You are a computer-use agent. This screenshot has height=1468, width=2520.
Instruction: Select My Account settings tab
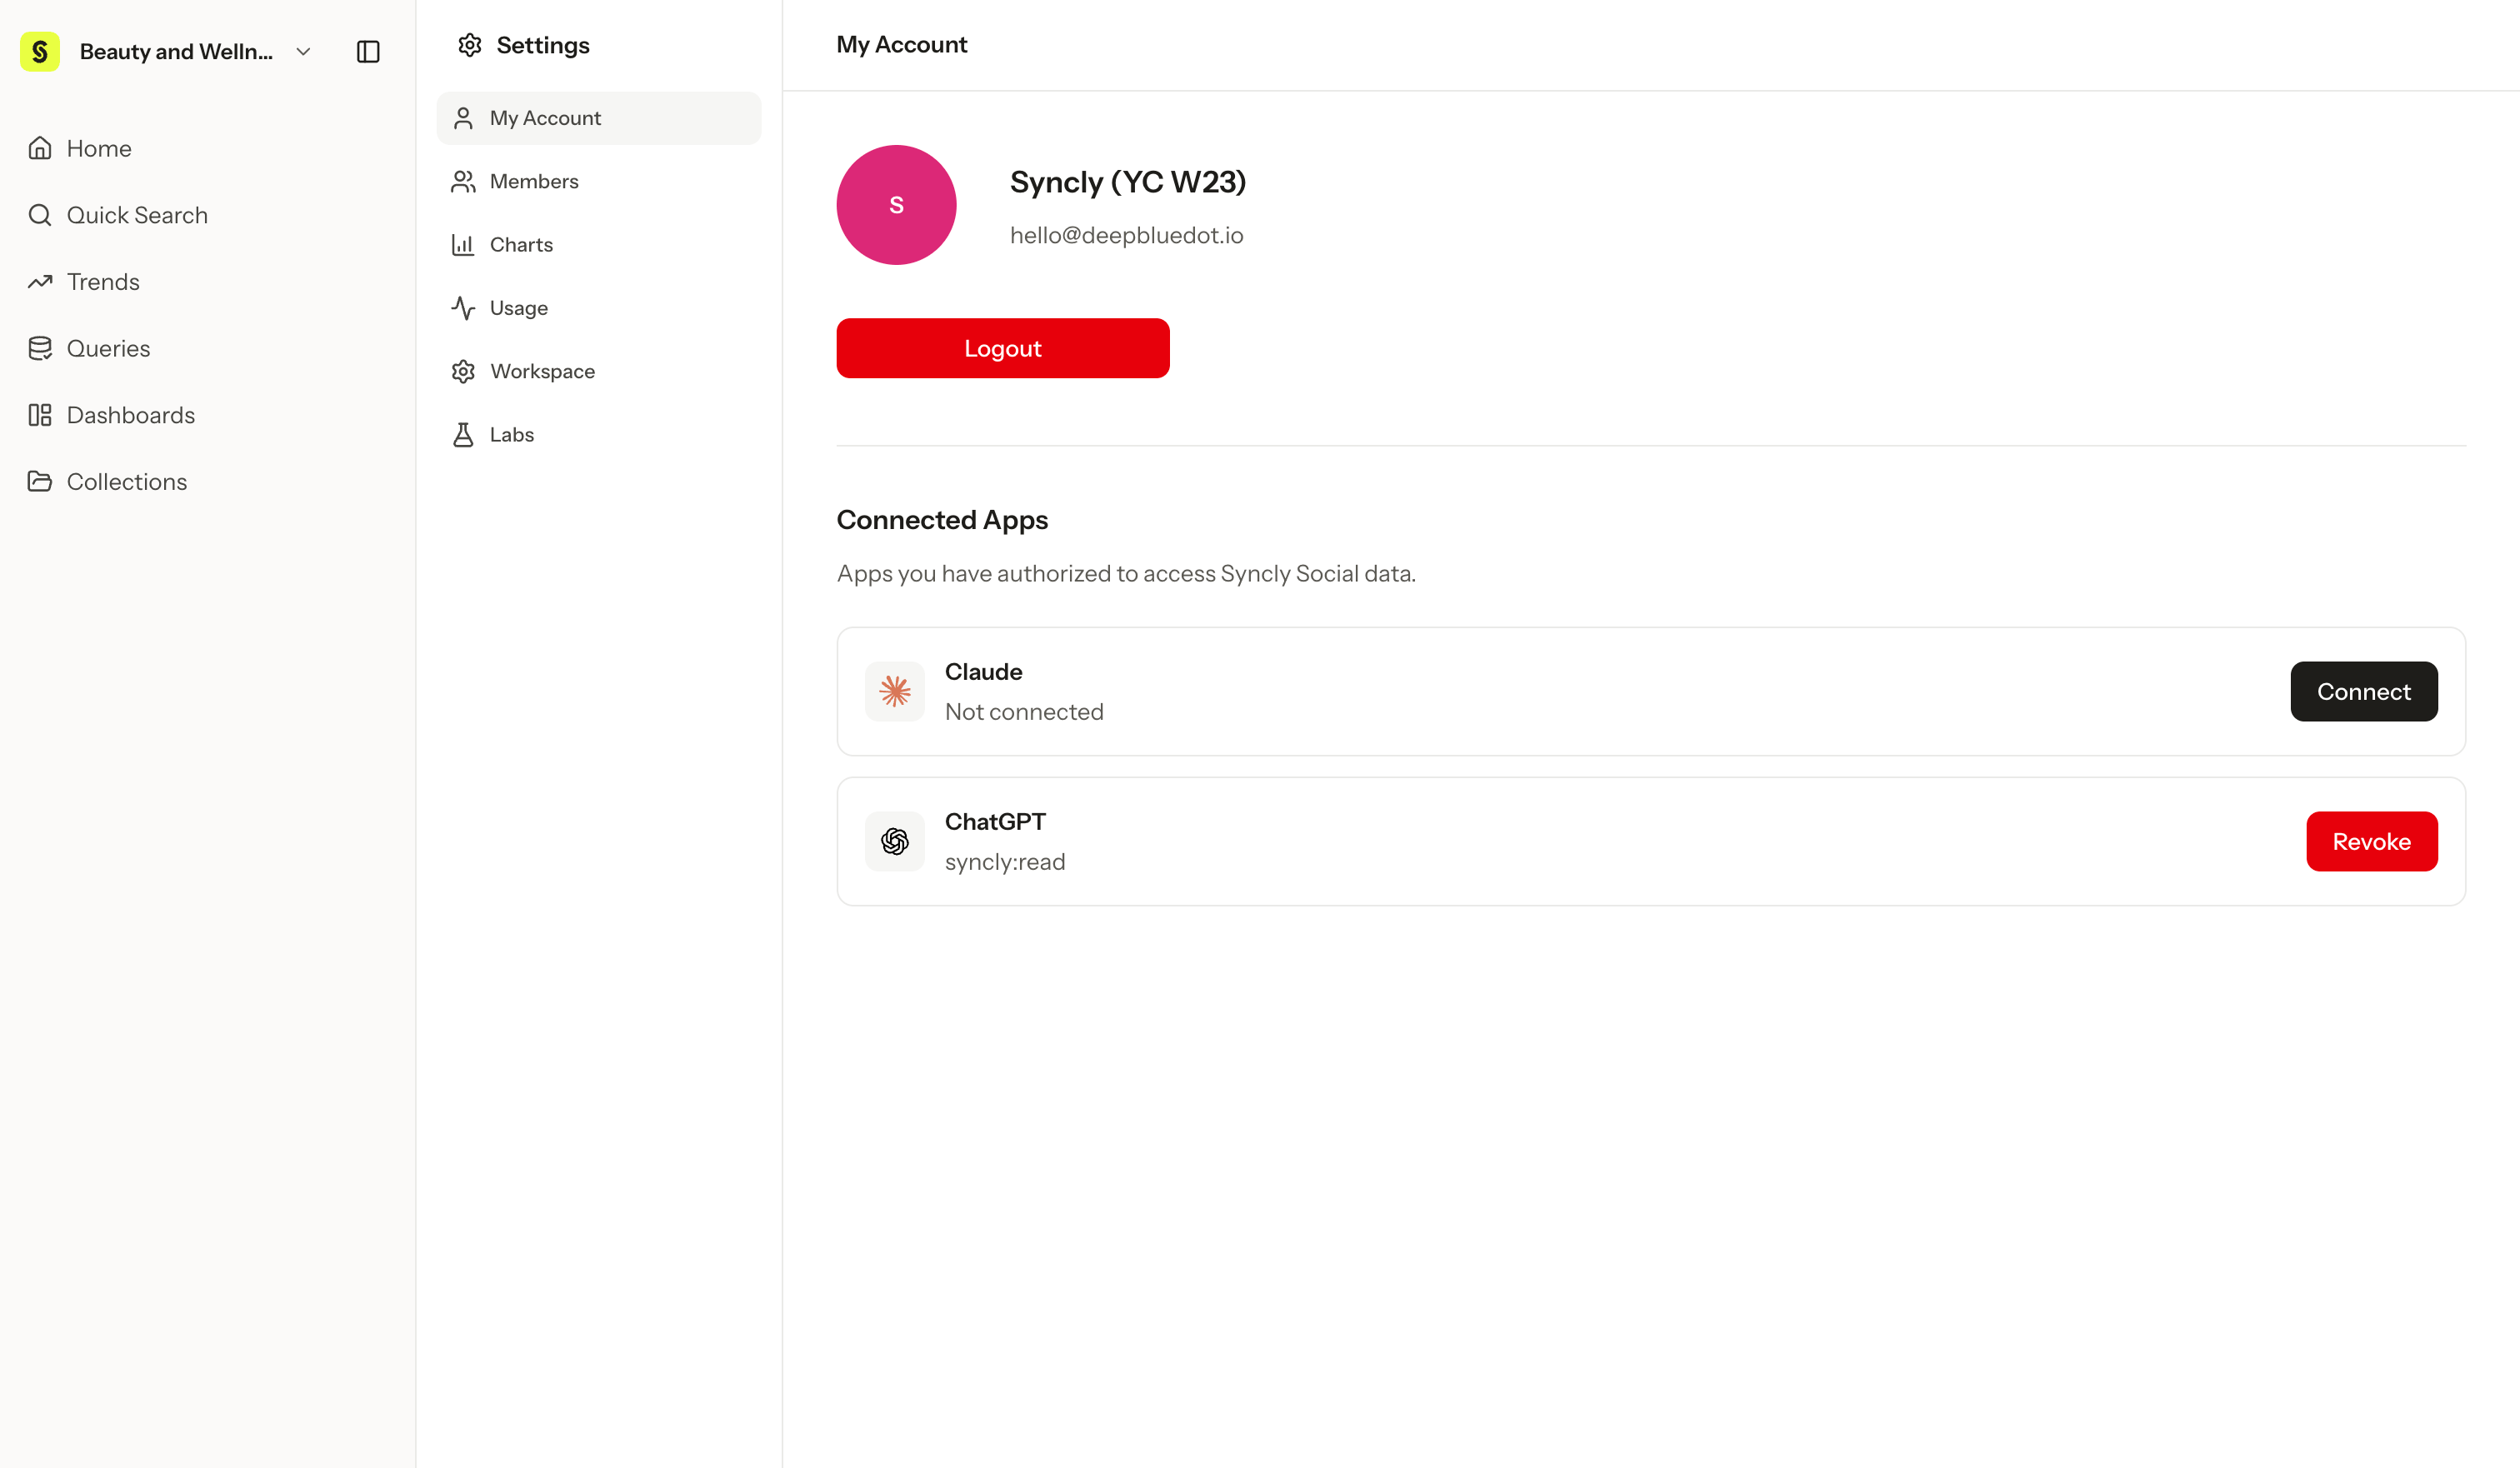[599, 118]
